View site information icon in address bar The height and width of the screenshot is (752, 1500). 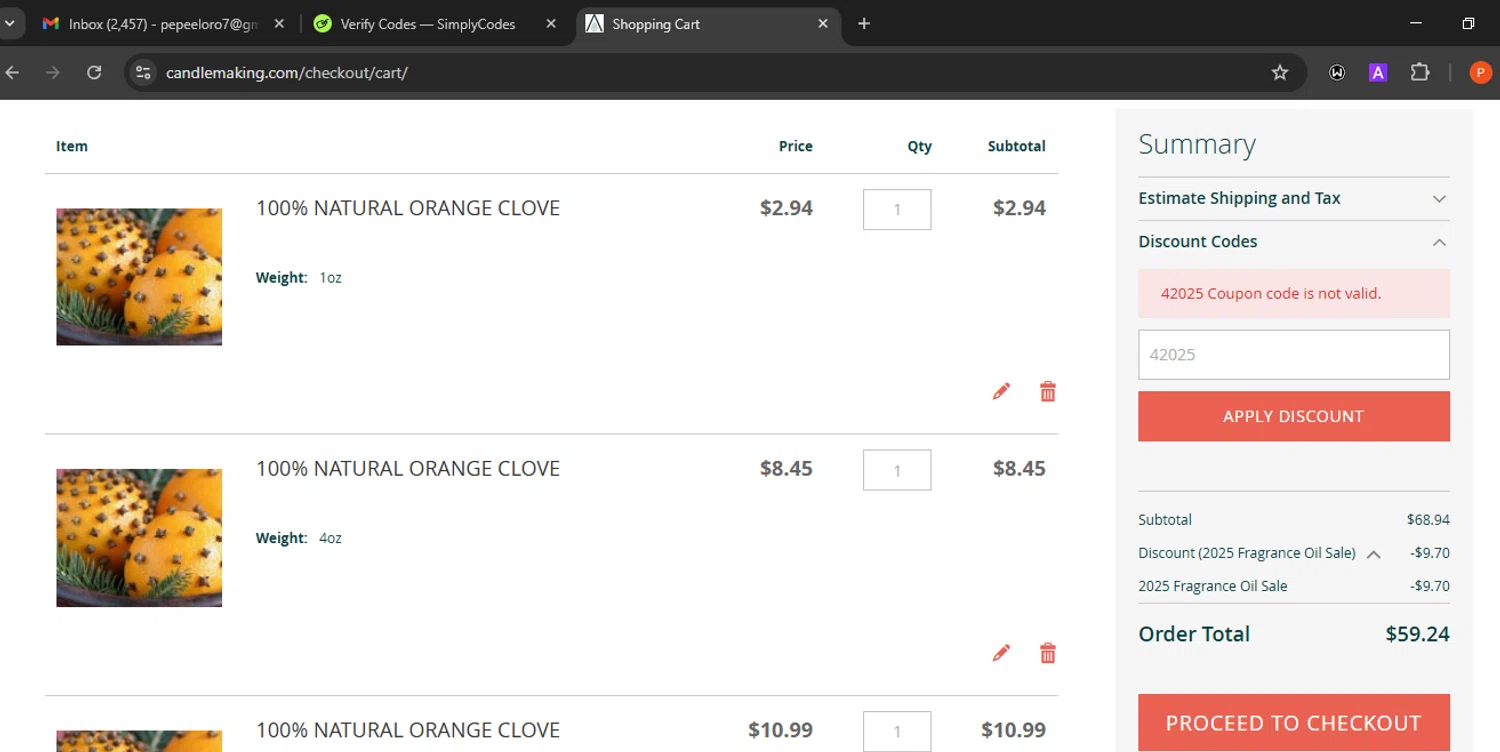[143, 72]
